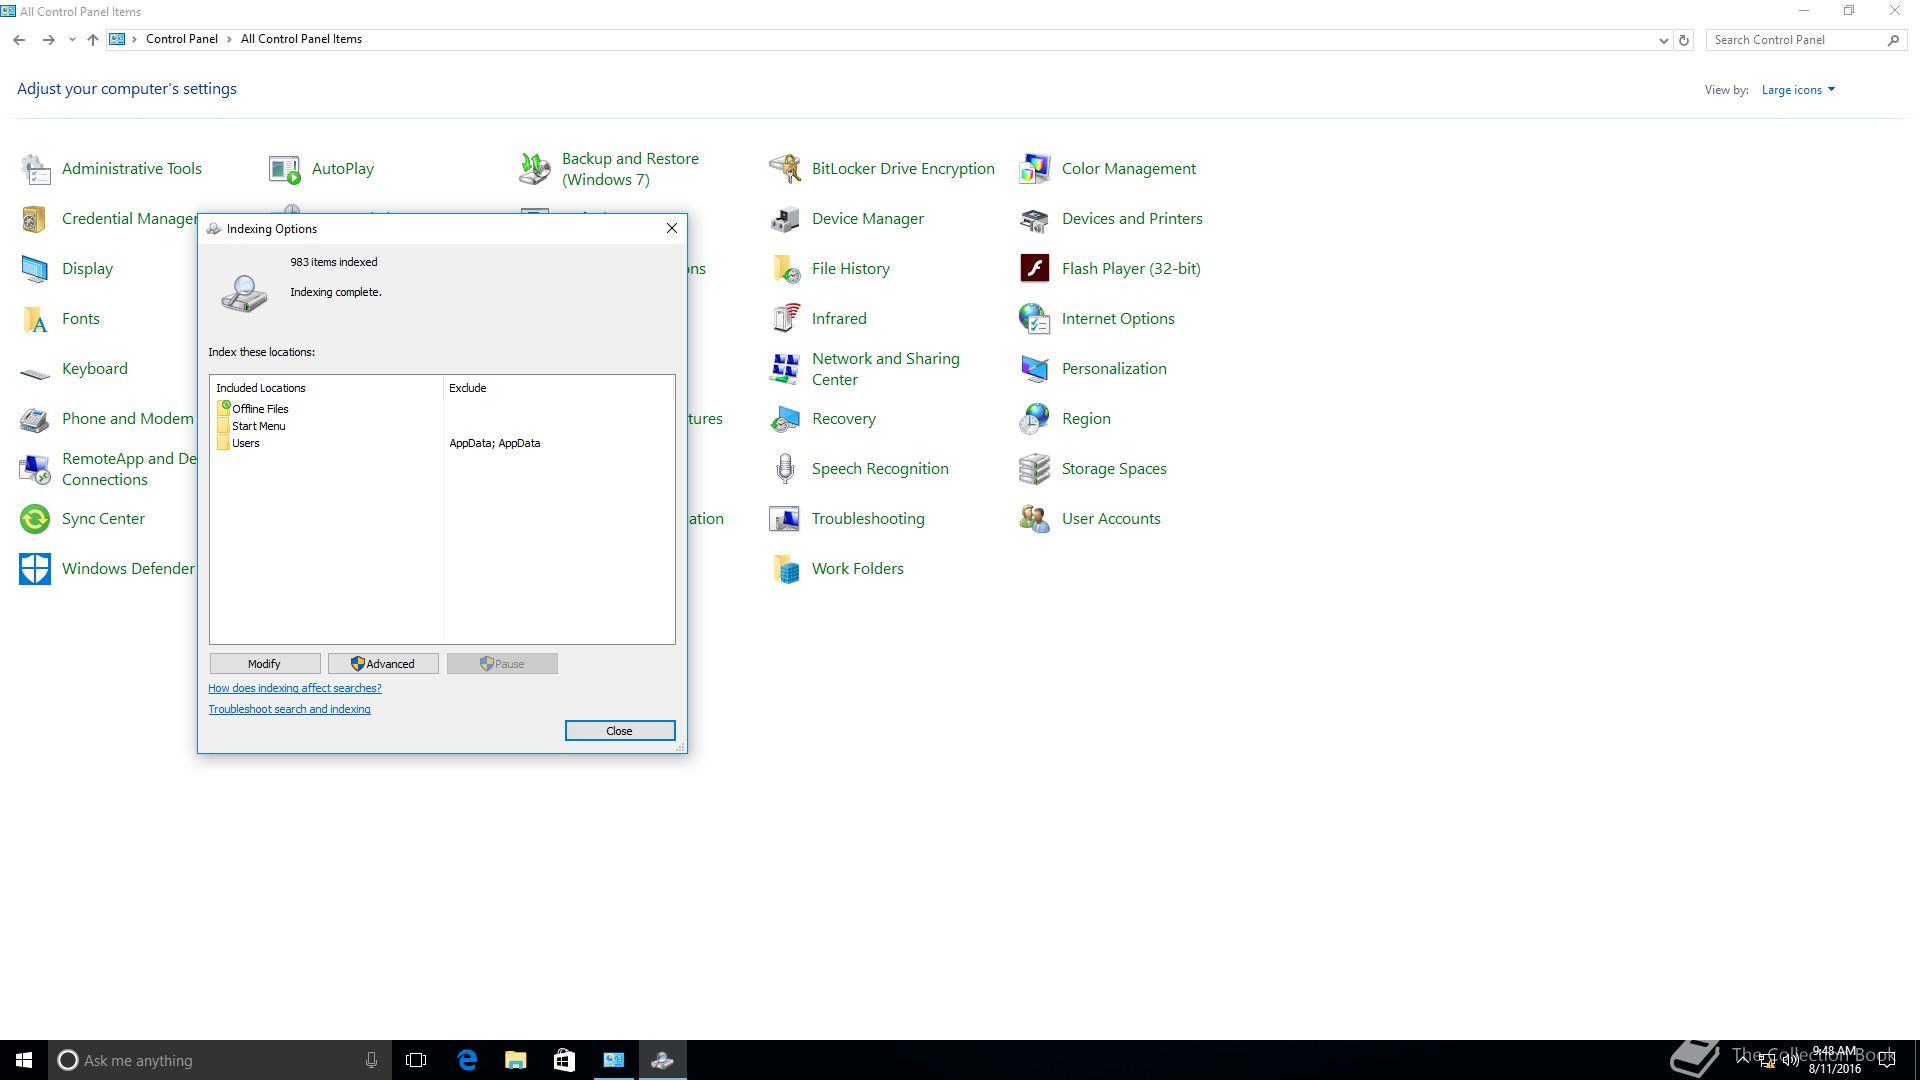Open Storage Spaces icon
The height and width of the screenshot is (1080, 1920).
[x=1035, y=469]
